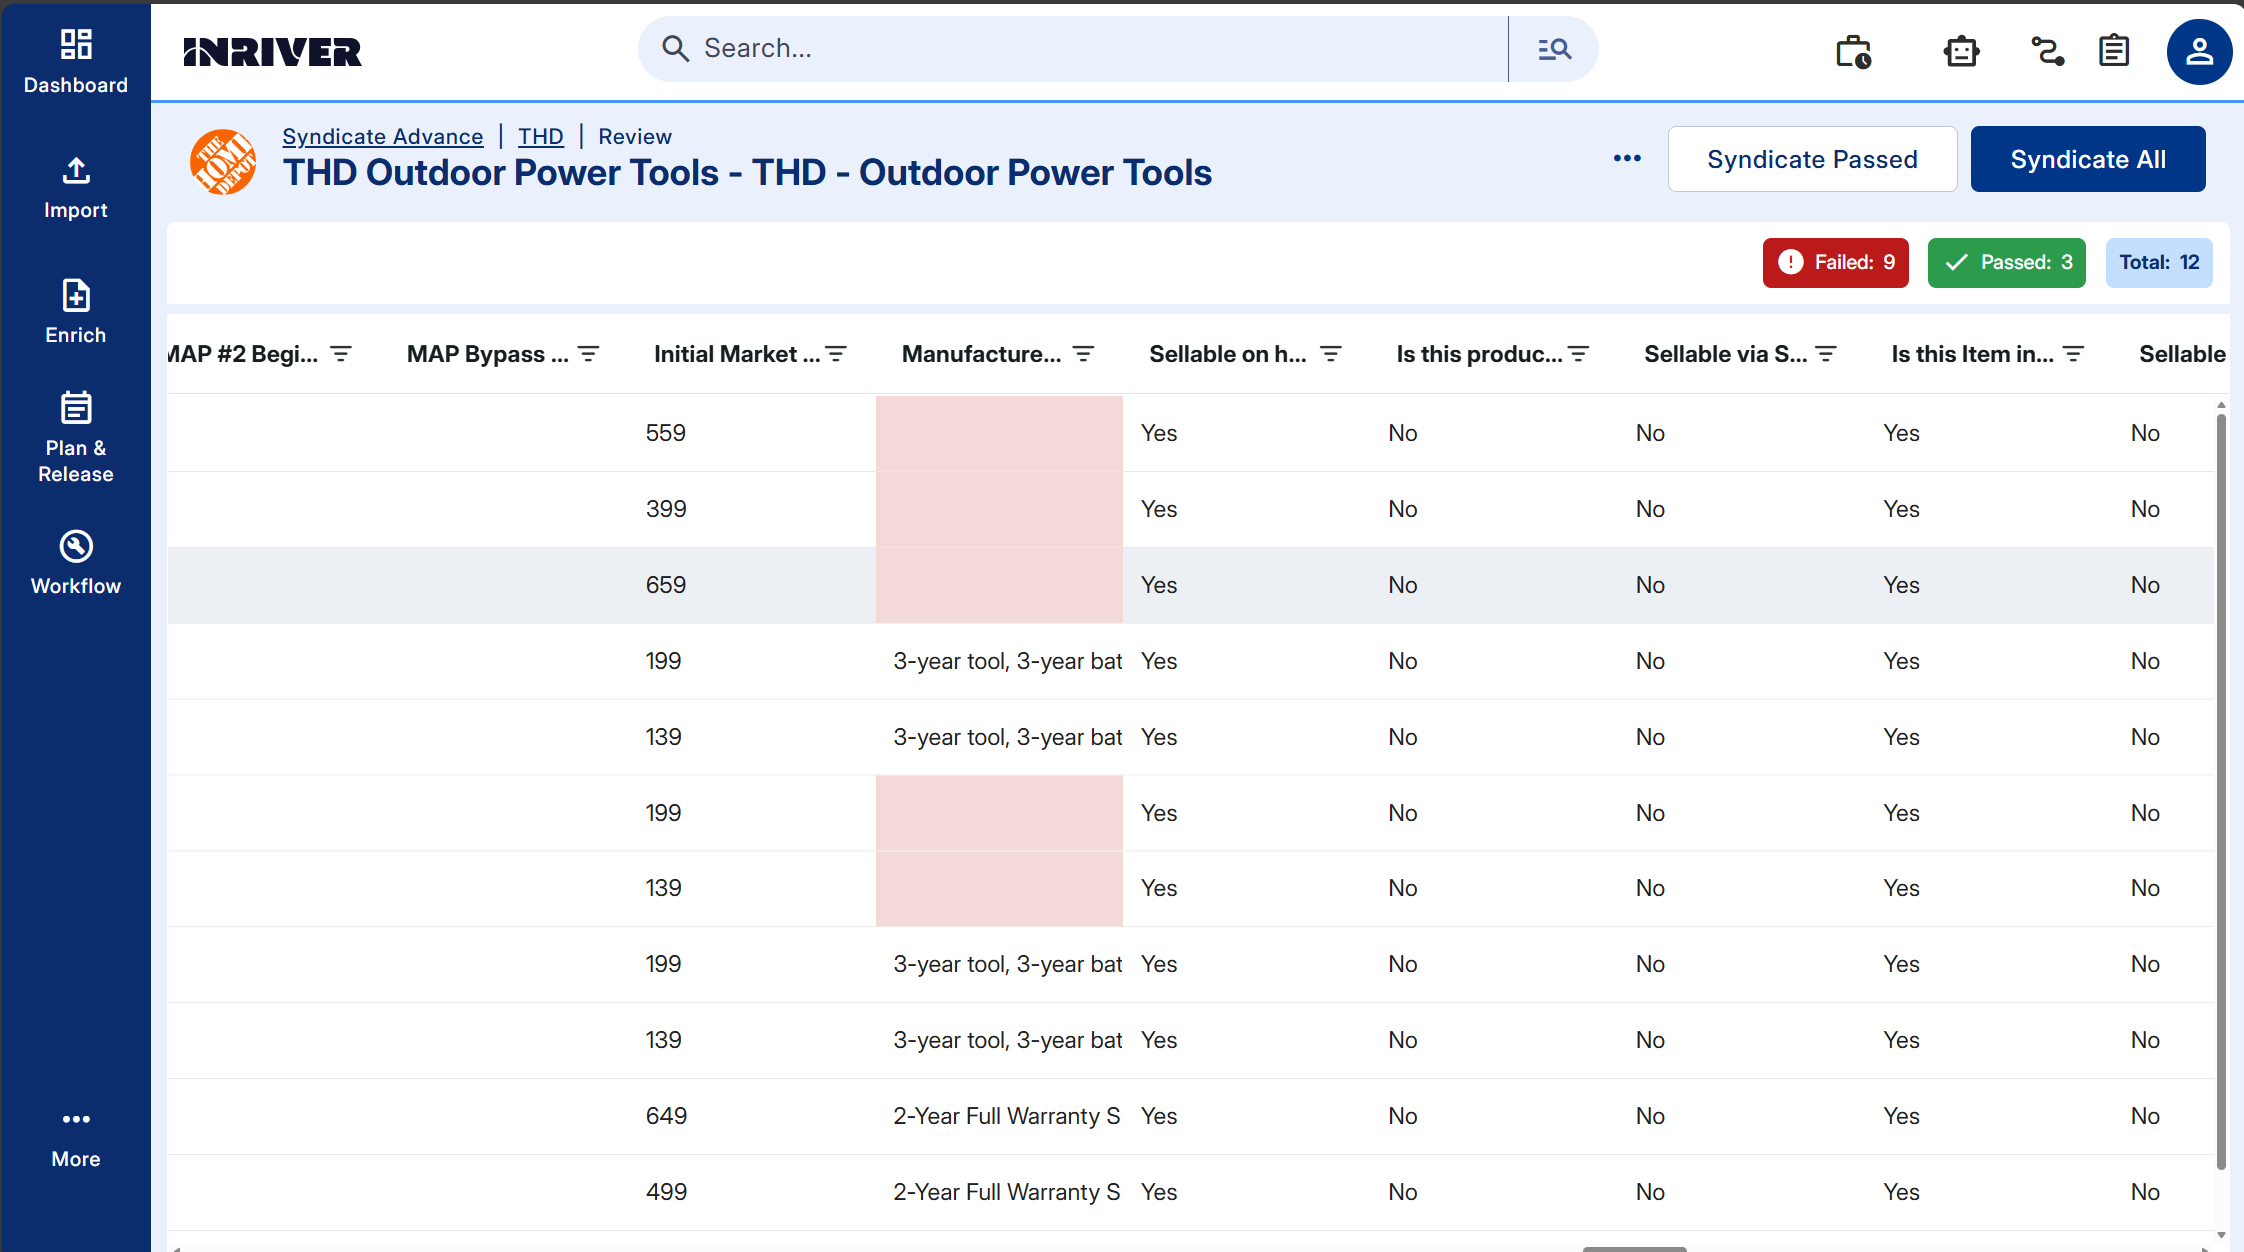
Task: Open the Workflow section icon
Action: 76,547
